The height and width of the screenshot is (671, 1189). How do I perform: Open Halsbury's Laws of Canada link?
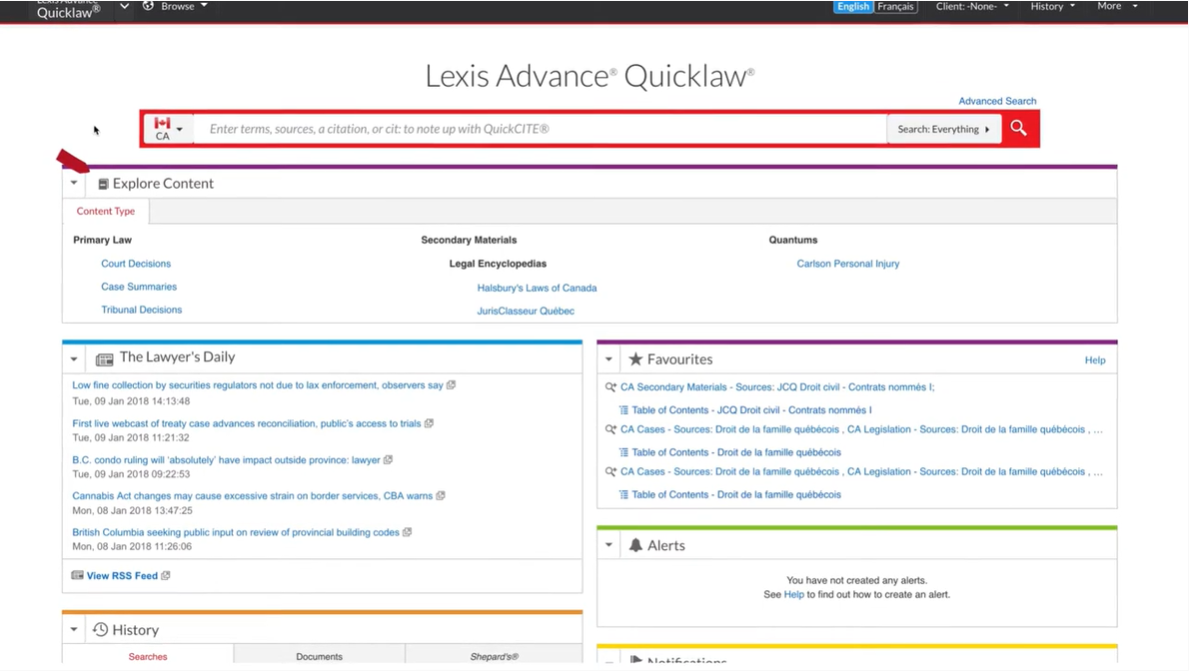click(x=536, y=288)
